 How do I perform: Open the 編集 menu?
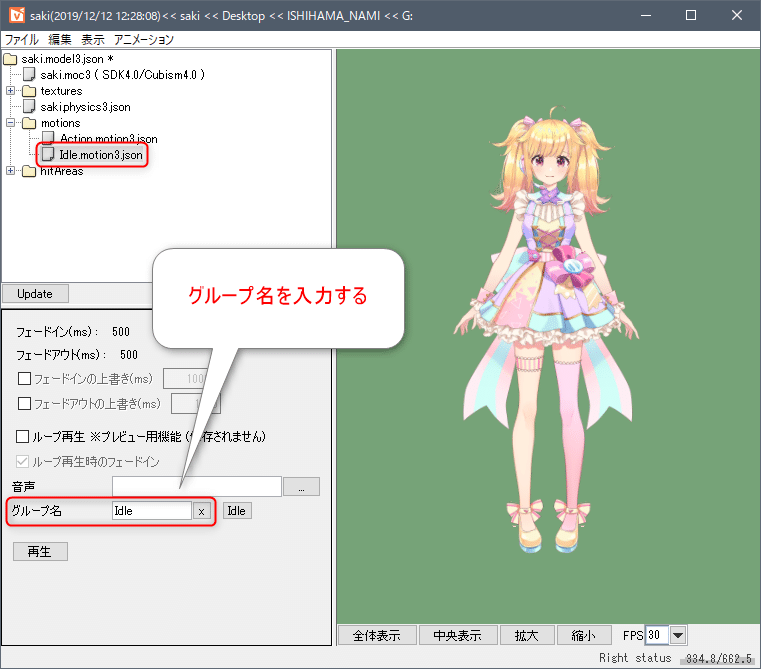click(60, 39)
